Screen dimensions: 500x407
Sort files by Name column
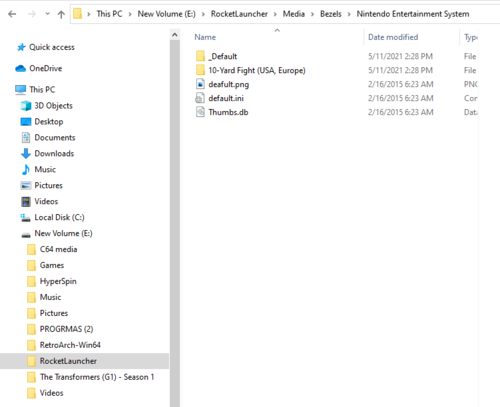[205, 37]
